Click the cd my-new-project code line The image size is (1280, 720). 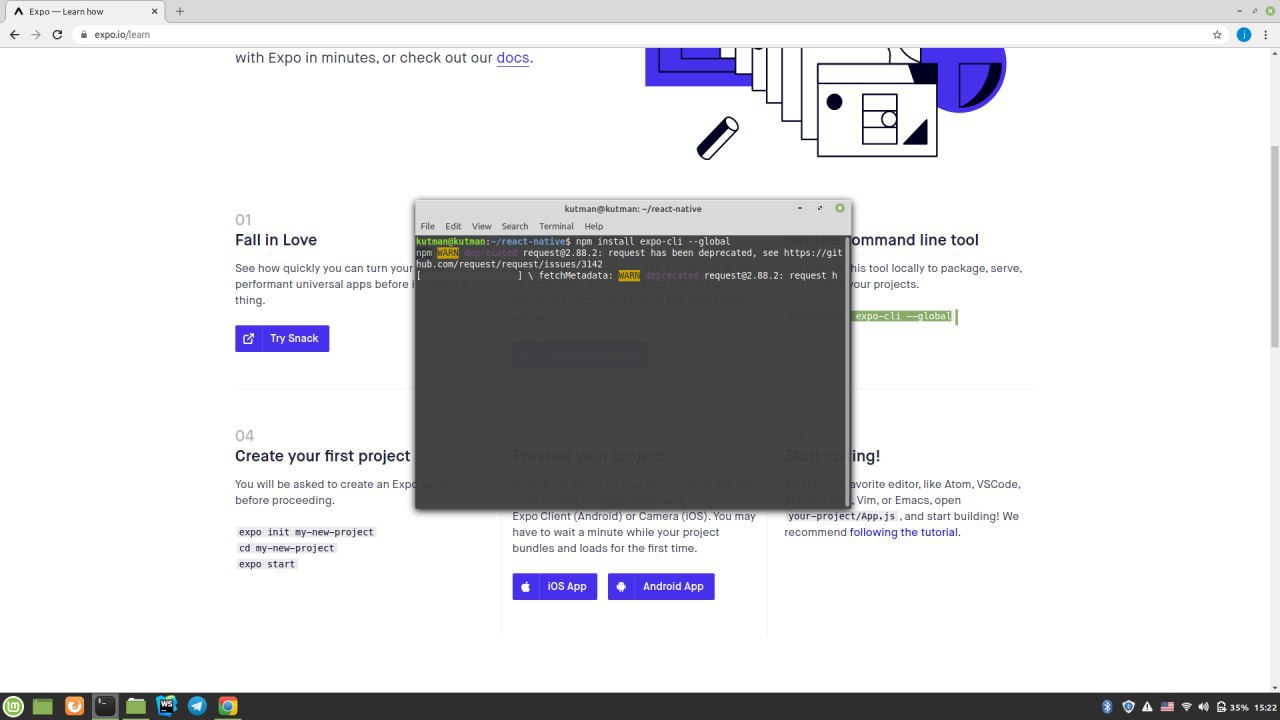point(286,548)
